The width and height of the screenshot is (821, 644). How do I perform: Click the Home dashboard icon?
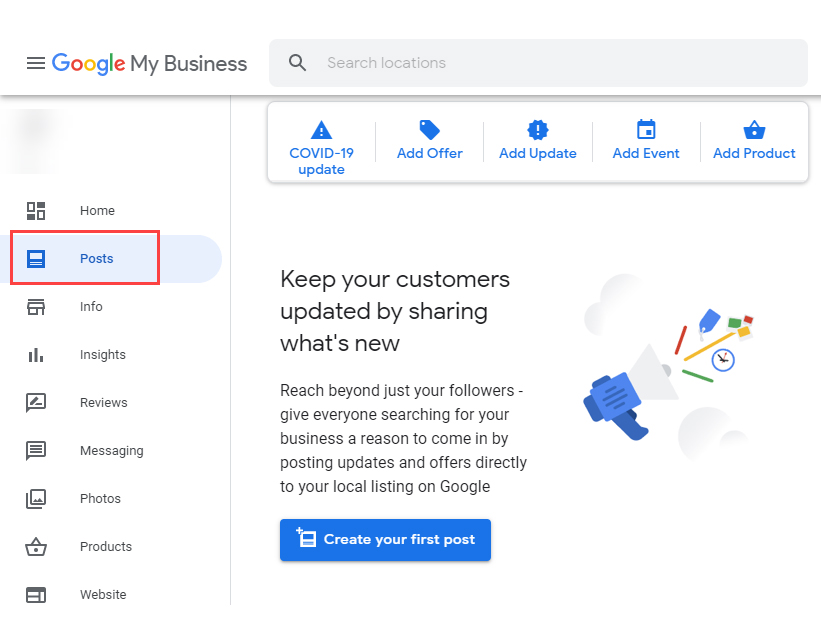(36, 211)
